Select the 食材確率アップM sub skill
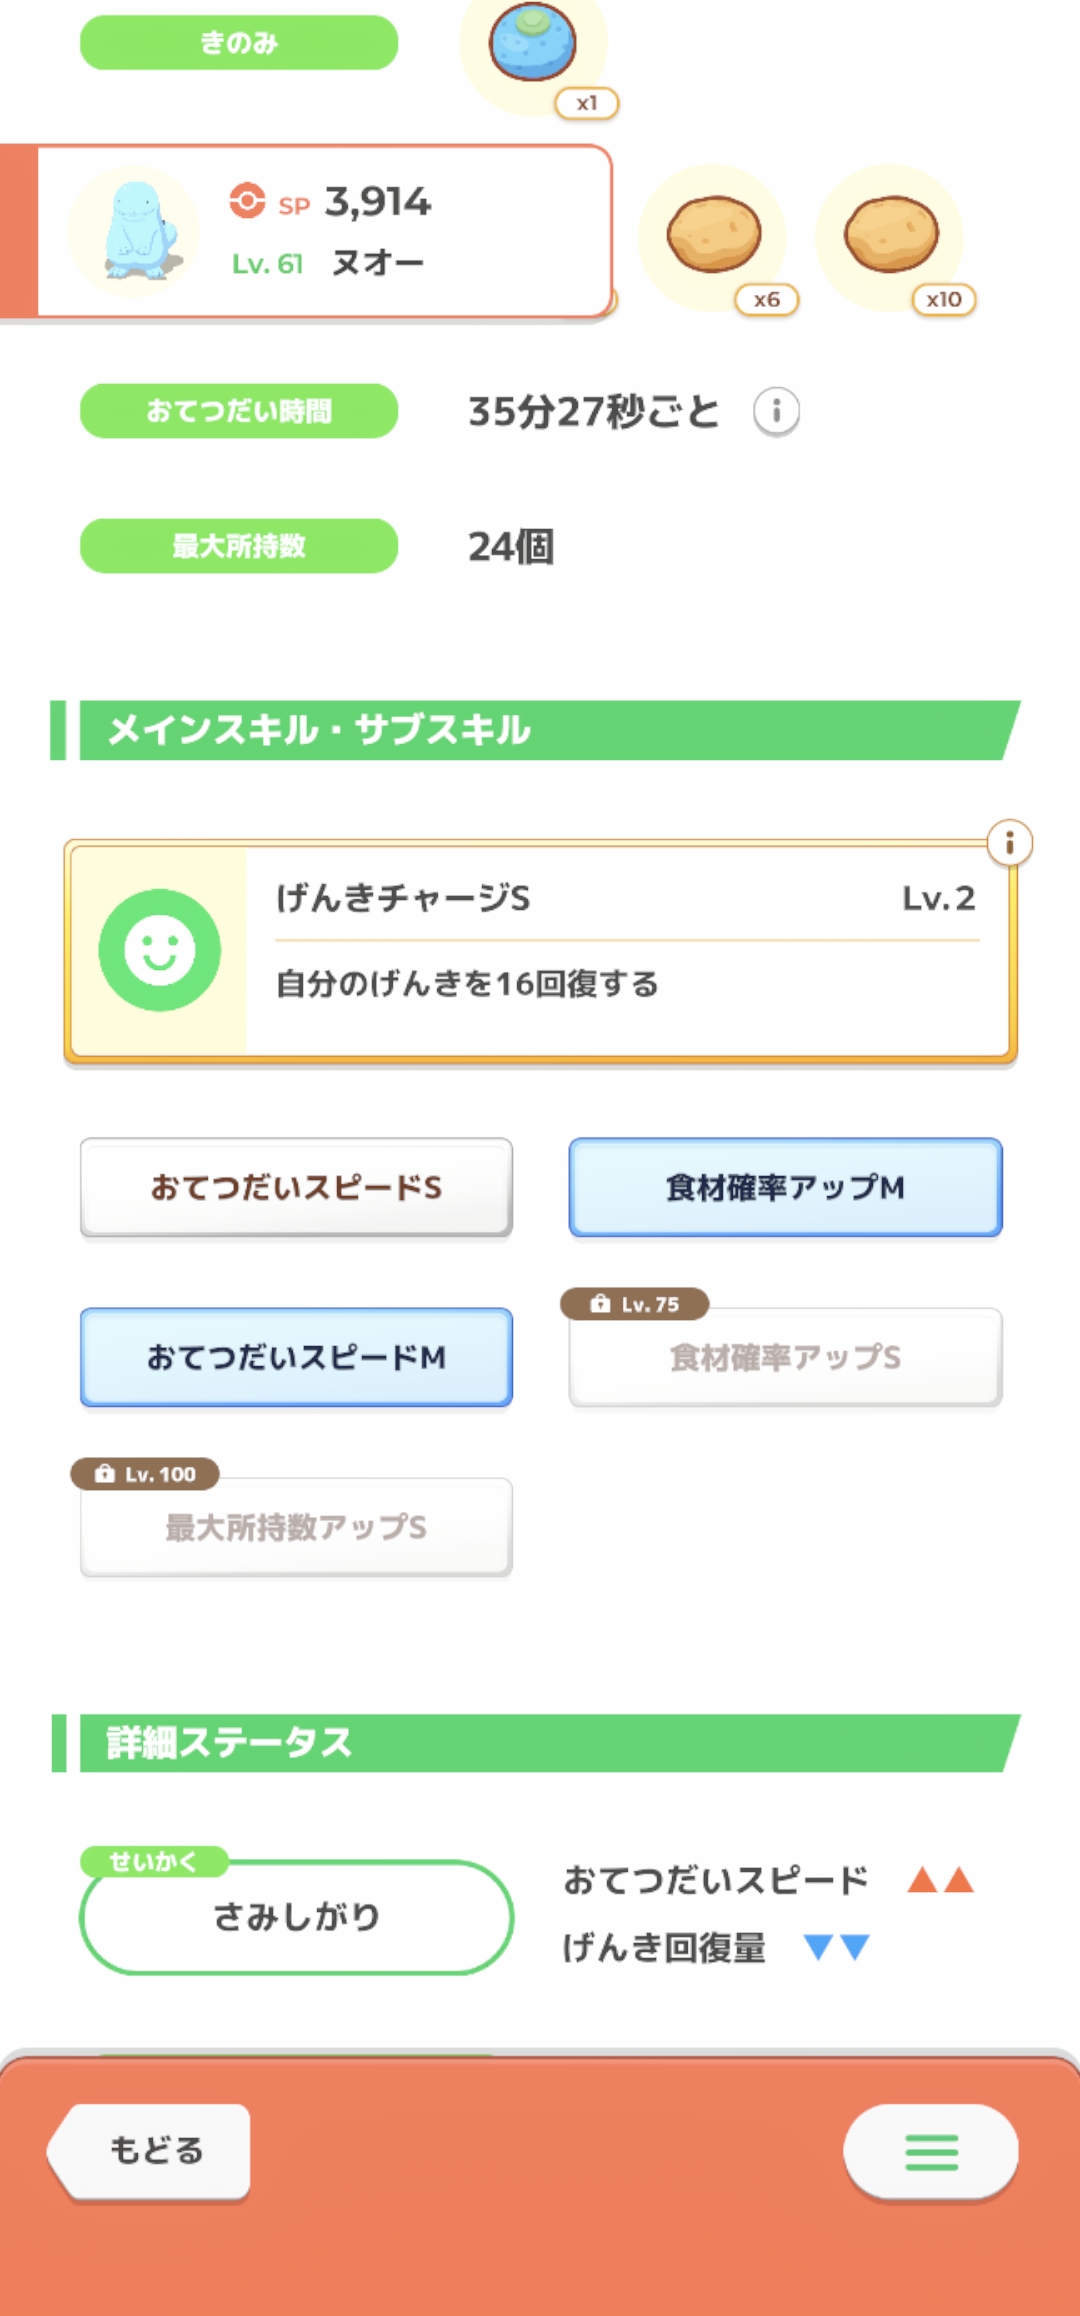The height and width of the screenshot is (2316, 1080). point(785,1187)
